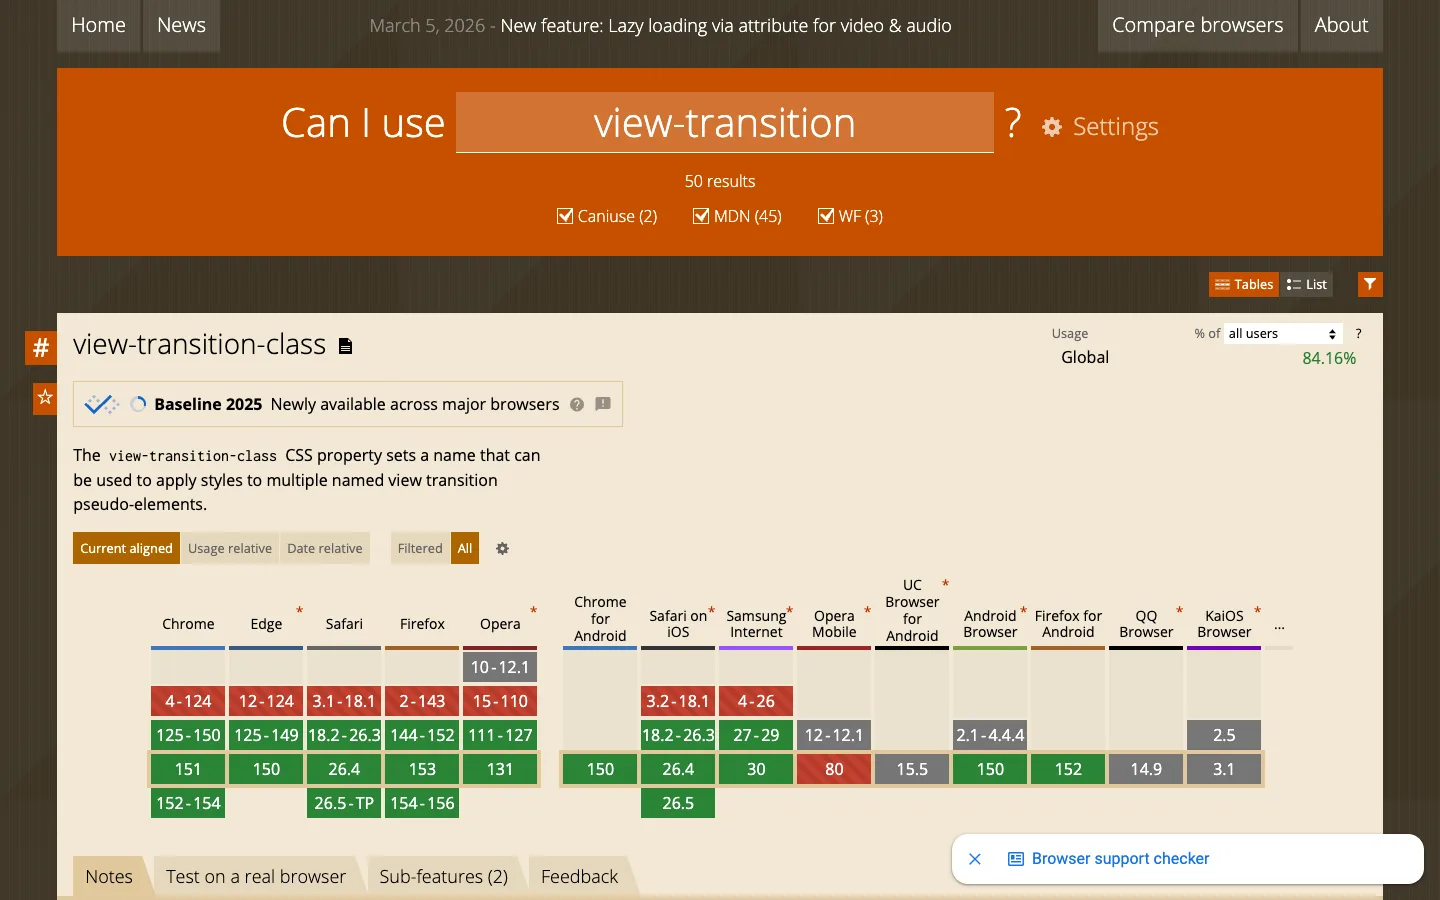Viewport: 1440px width, 900px height.
Task: Open the spec document icon next to the title
Action: click(346, 346)
